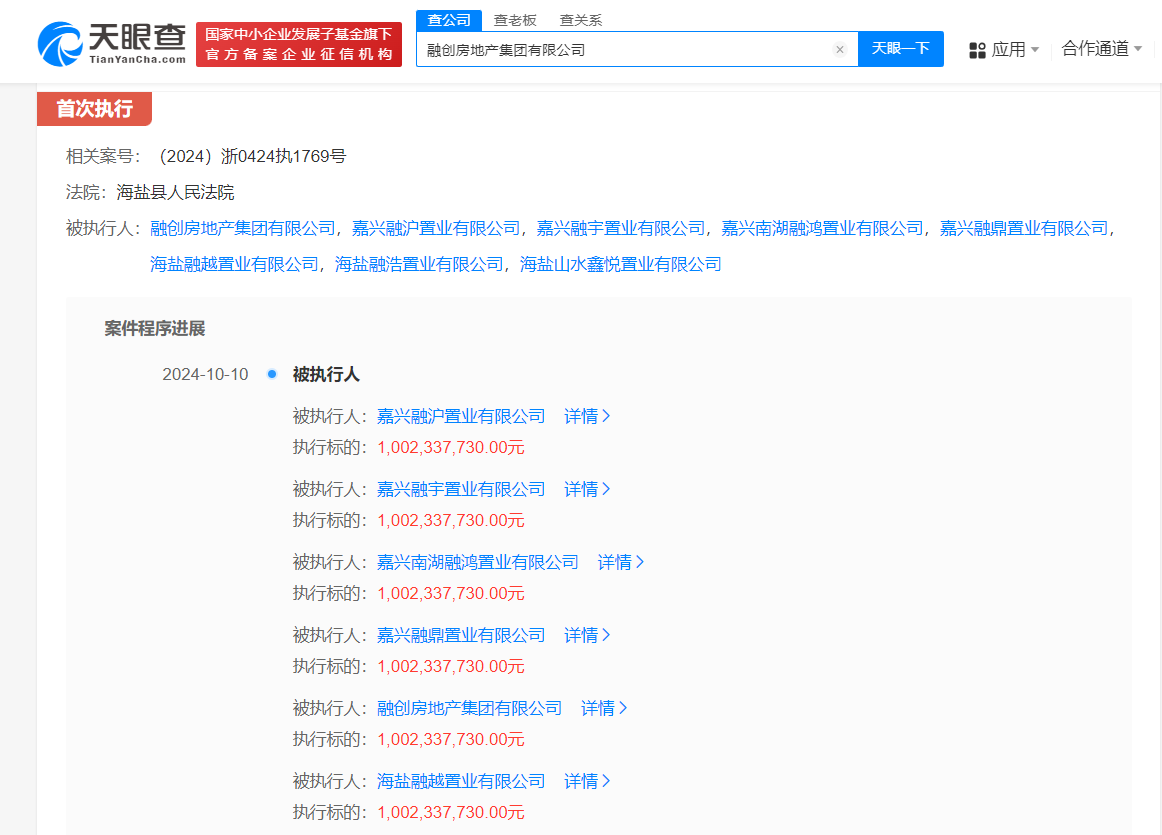This screenshot has width=1162, height=835.
Task: Click the 应用 grid icon
Action: 977,50
